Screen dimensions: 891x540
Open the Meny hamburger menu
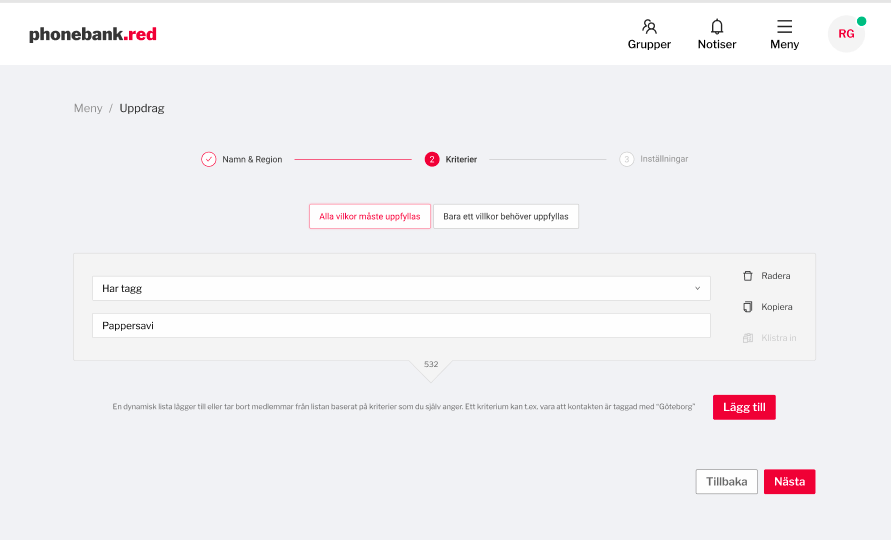click(x=784, y=27)
